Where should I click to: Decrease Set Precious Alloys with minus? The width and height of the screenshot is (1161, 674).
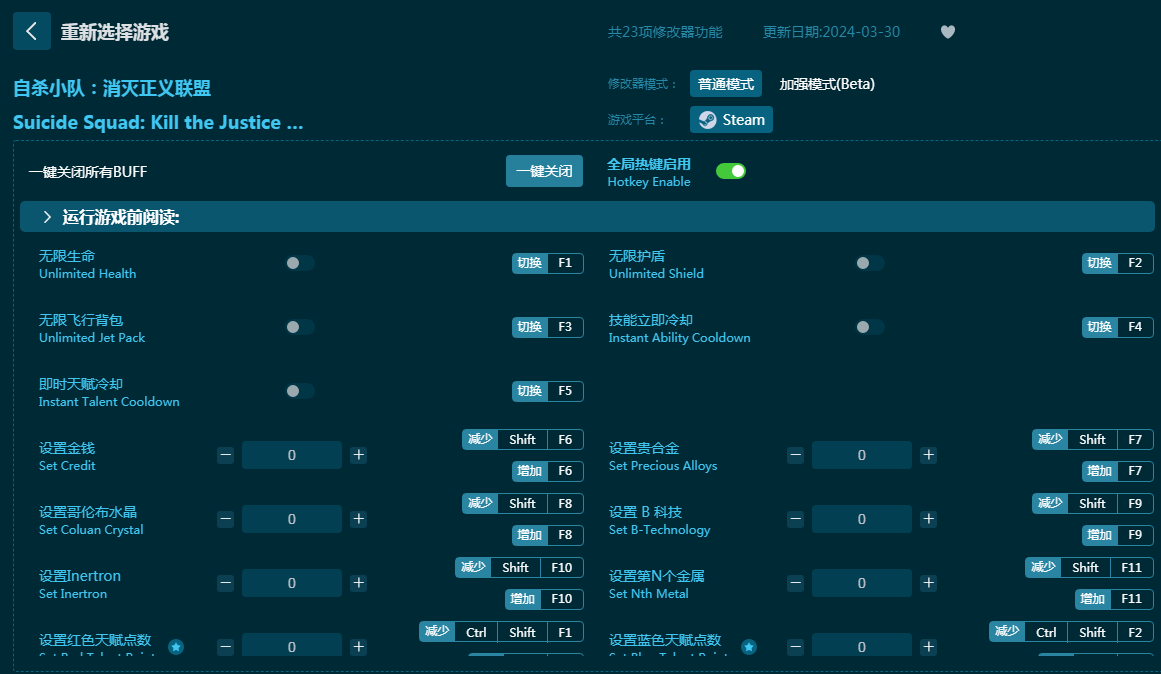(796, 455)
